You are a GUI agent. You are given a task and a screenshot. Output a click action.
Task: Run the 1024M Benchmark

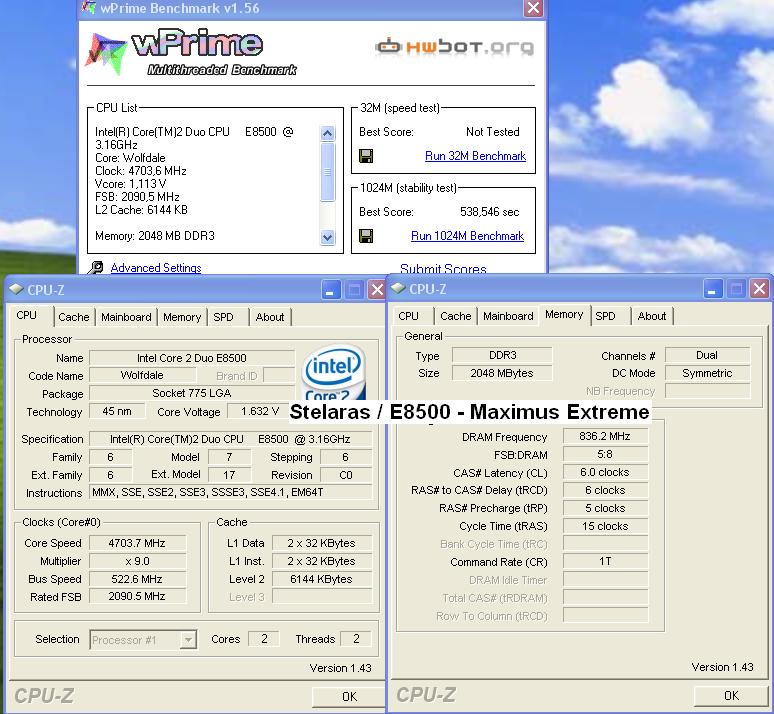[467, 236]
